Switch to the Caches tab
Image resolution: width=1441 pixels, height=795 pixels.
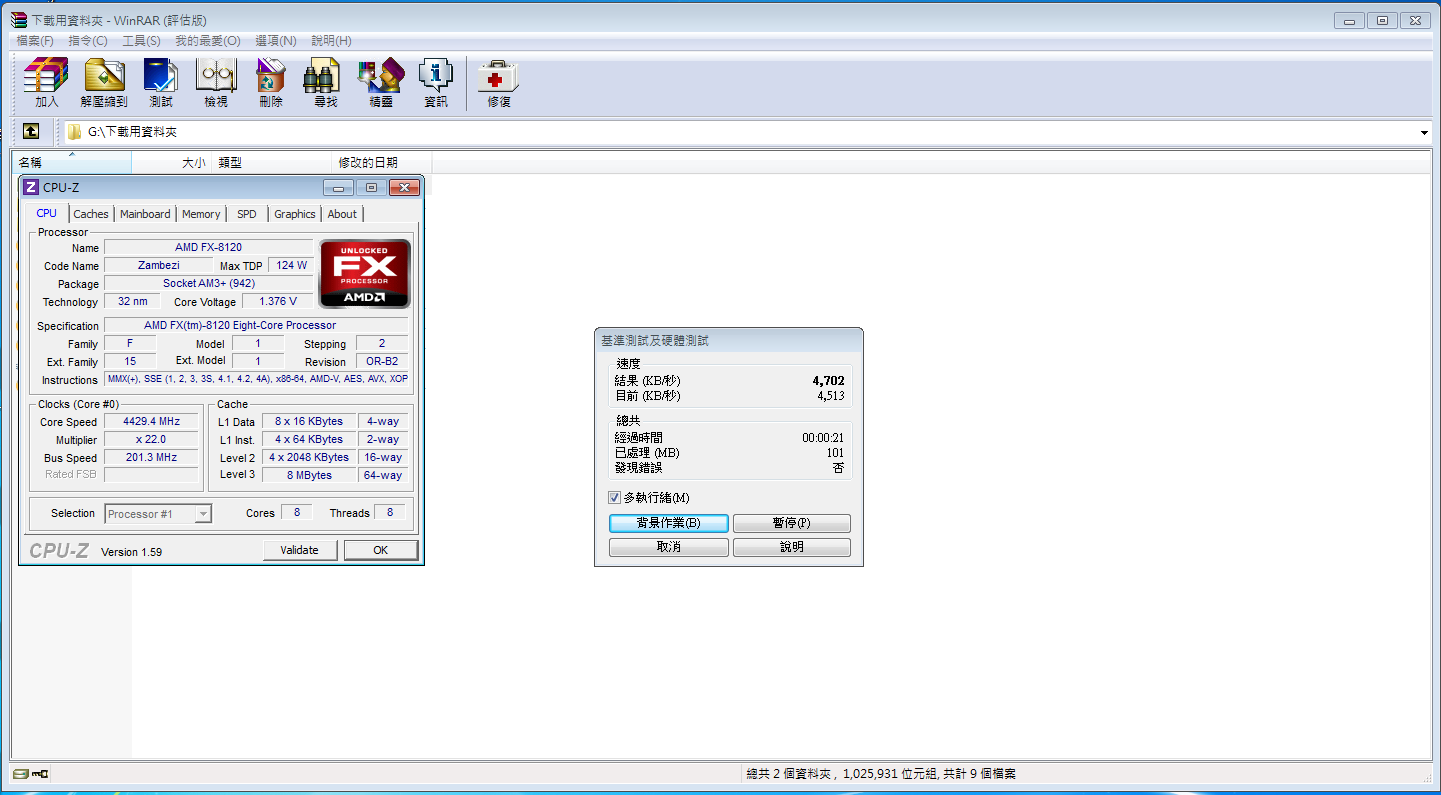pyautogui.click(x=91, y=214)
